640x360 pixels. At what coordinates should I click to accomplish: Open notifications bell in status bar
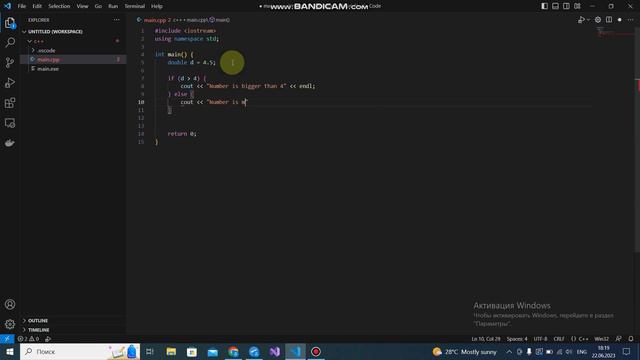click(x=631, y=339)
